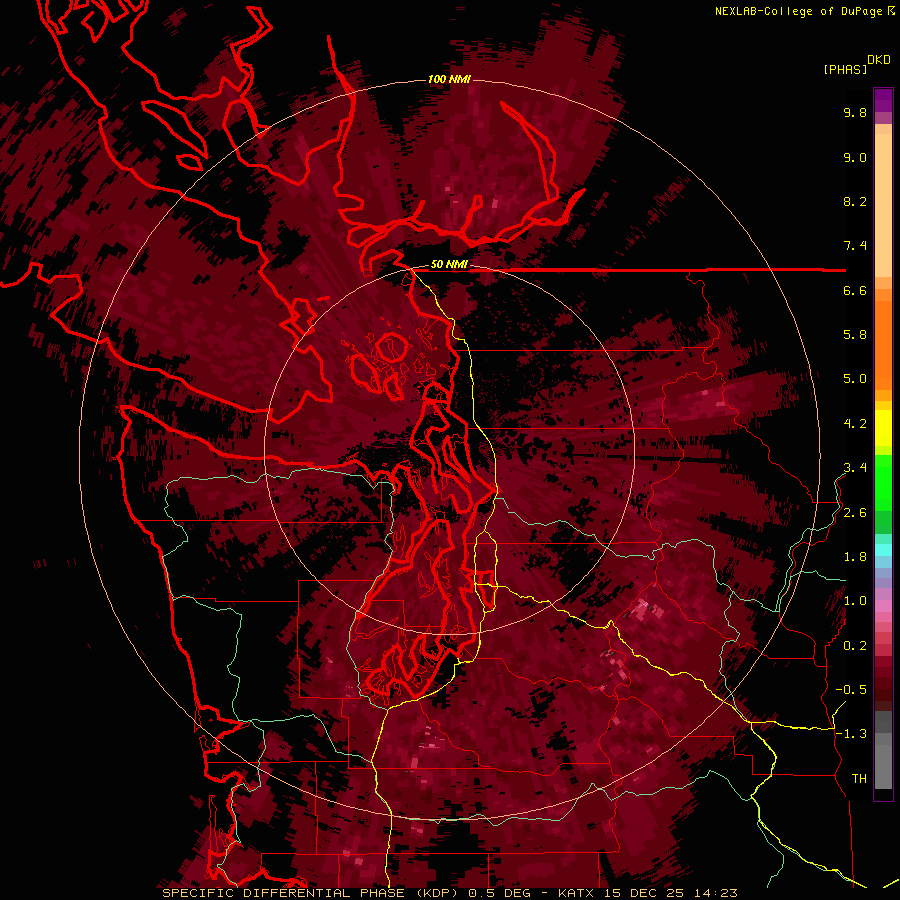Viewport: 900px width, 900px height.
Task: Click the 50 NMI range ring label
Action: (449, 265)
